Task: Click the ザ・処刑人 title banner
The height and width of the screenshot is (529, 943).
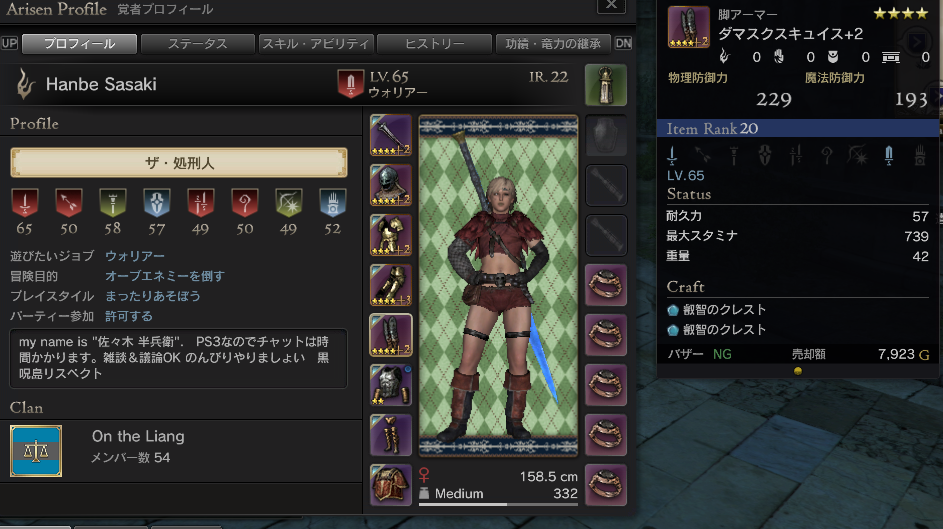Action: point(179,163)
